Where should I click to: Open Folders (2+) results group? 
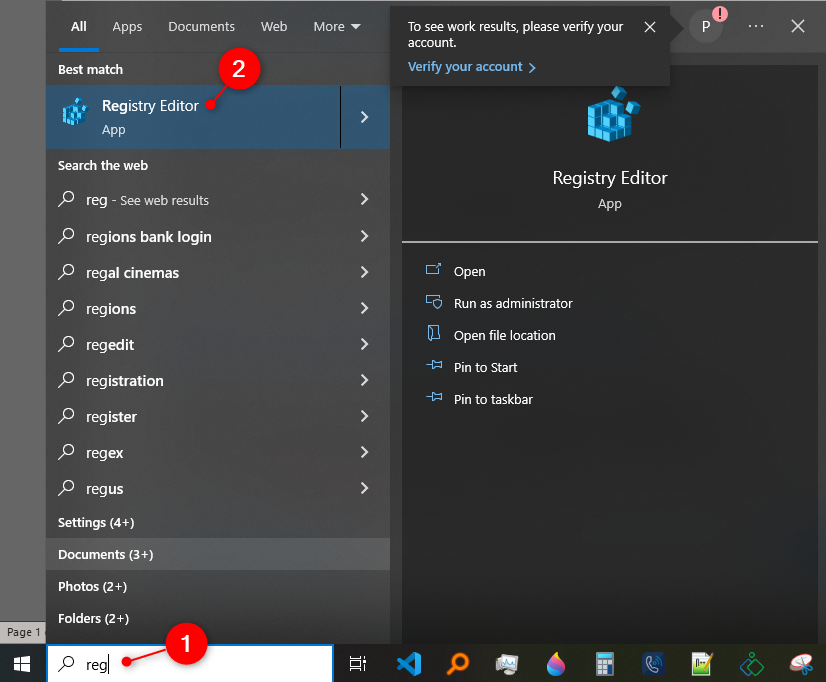click(x=218, y=618)
